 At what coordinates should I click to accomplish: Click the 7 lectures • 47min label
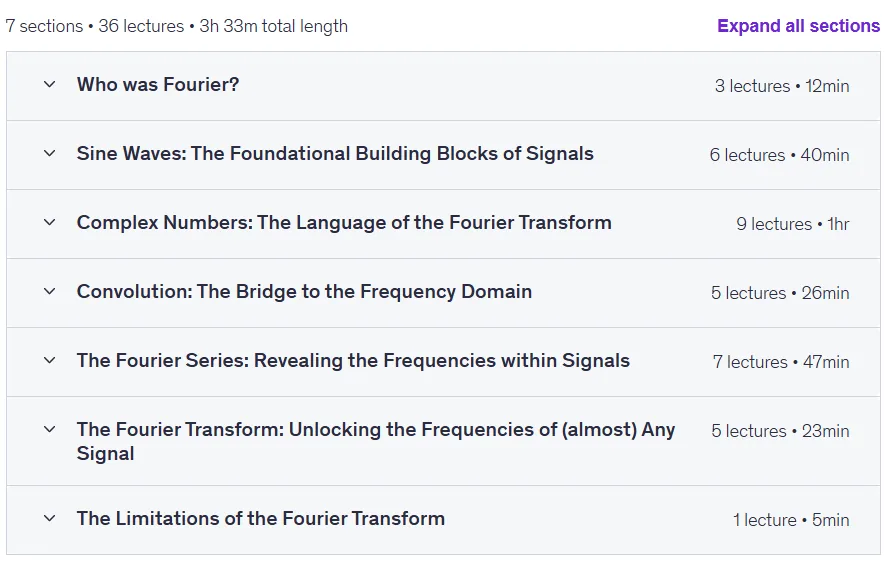tap(781, 362)
